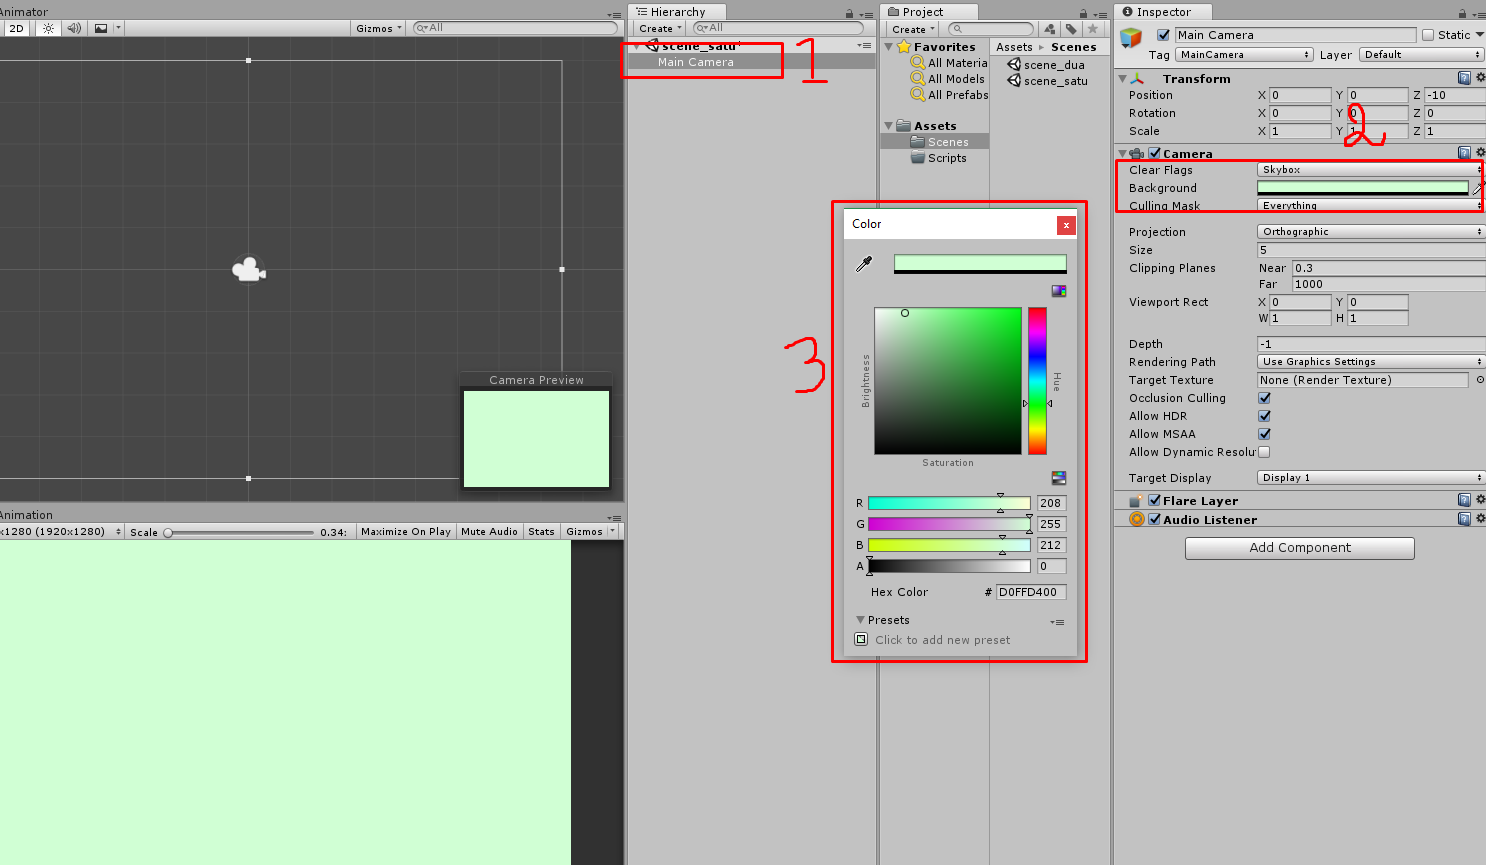Disable the Allow MSAA checkbox

pos(1263,433)
